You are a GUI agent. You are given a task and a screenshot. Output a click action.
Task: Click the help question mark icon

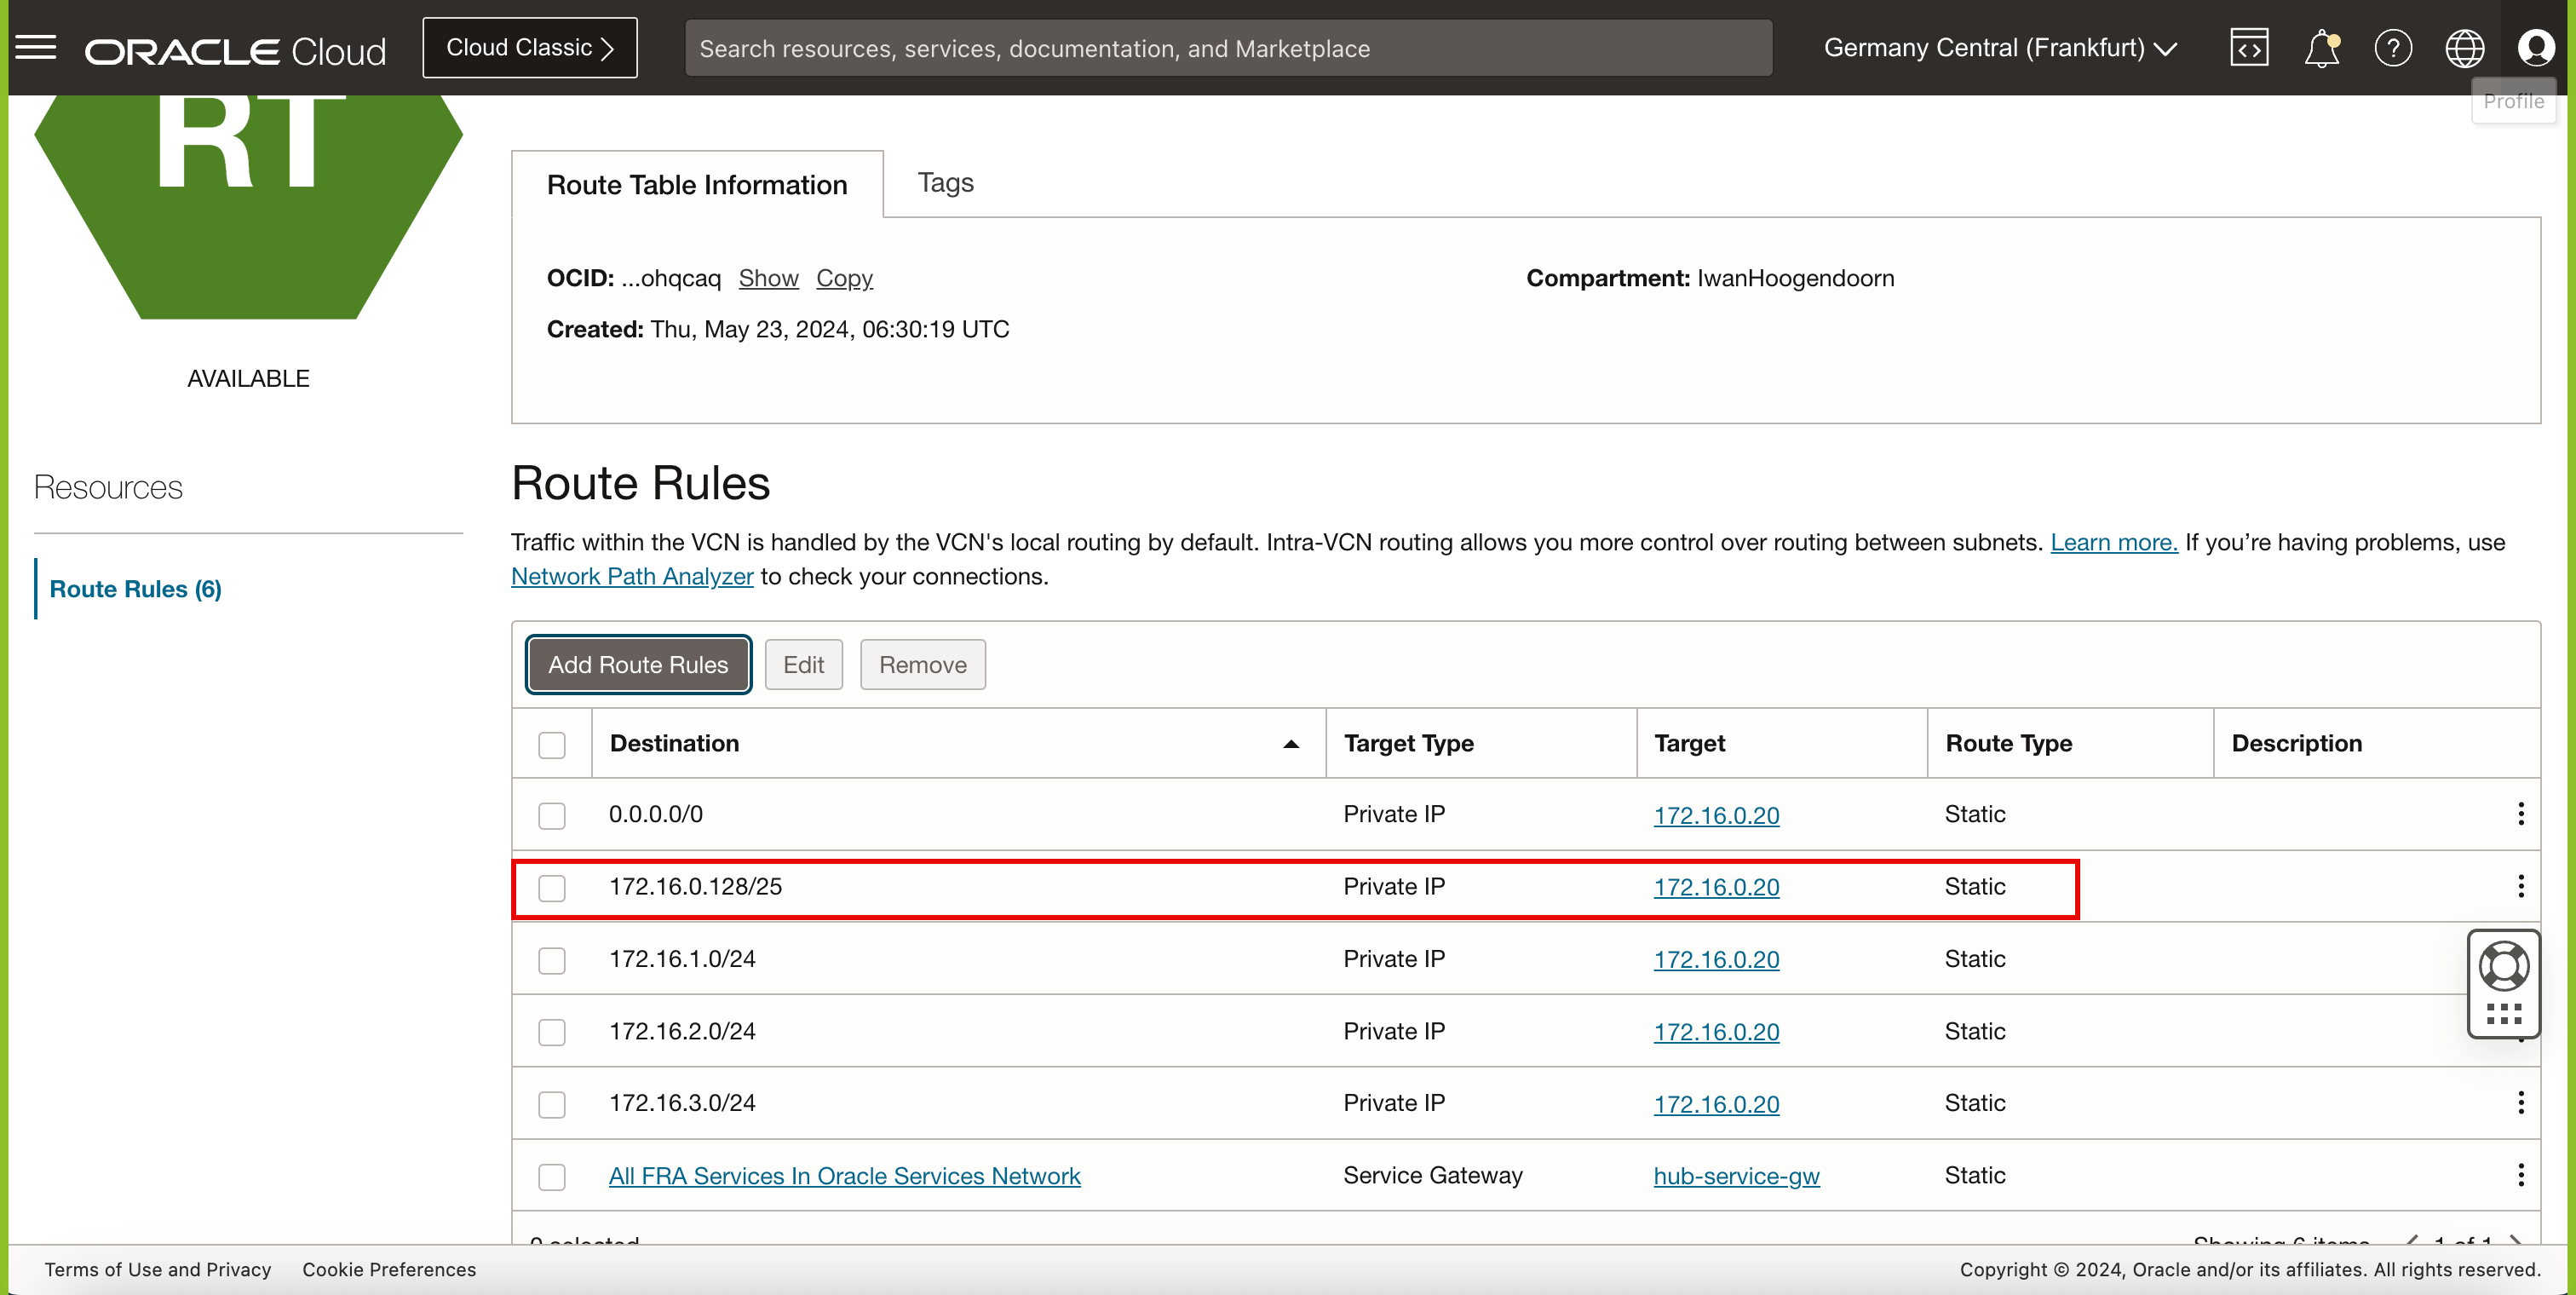(2392, 48)
